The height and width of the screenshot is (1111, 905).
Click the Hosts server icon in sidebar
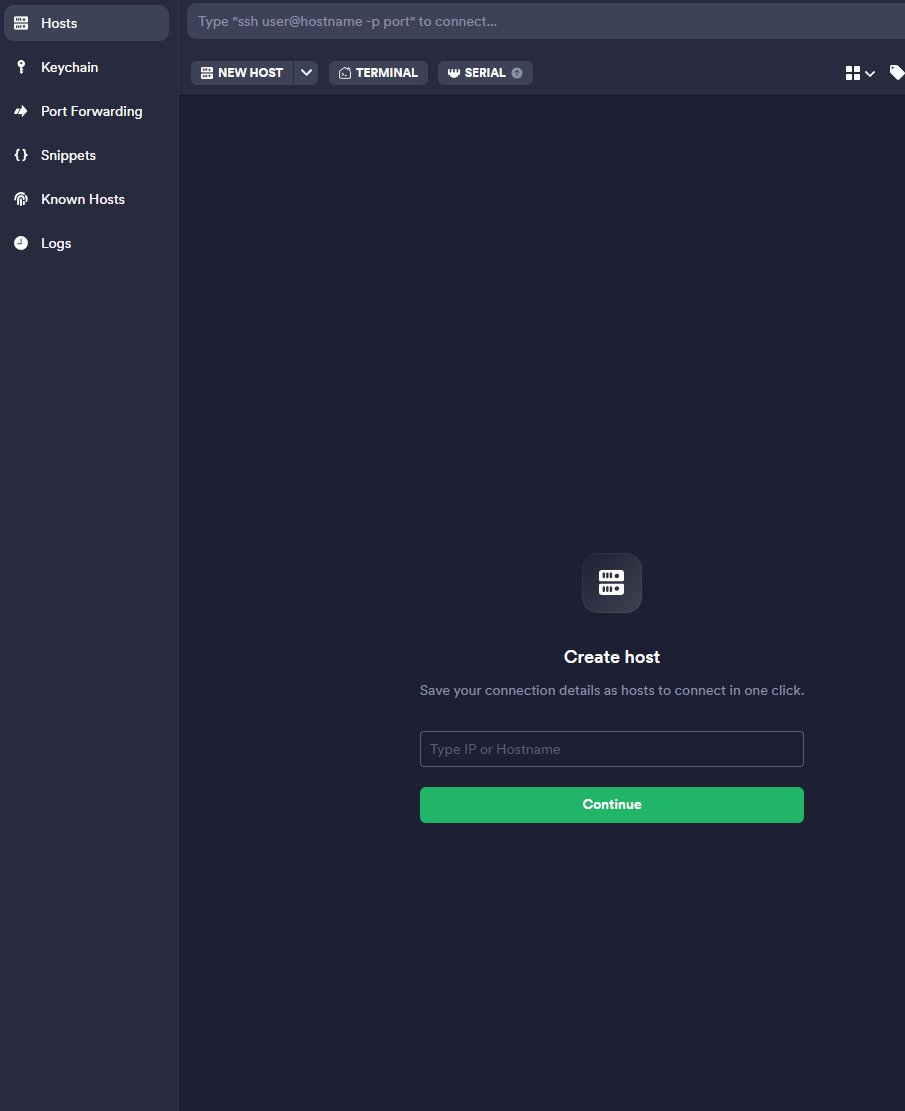[21, 23]
